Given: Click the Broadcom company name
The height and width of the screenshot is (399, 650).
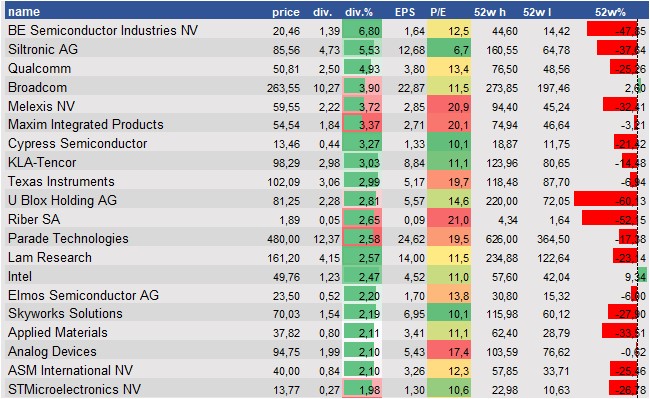Looking at the screenshot, I should tap(37, 87).
